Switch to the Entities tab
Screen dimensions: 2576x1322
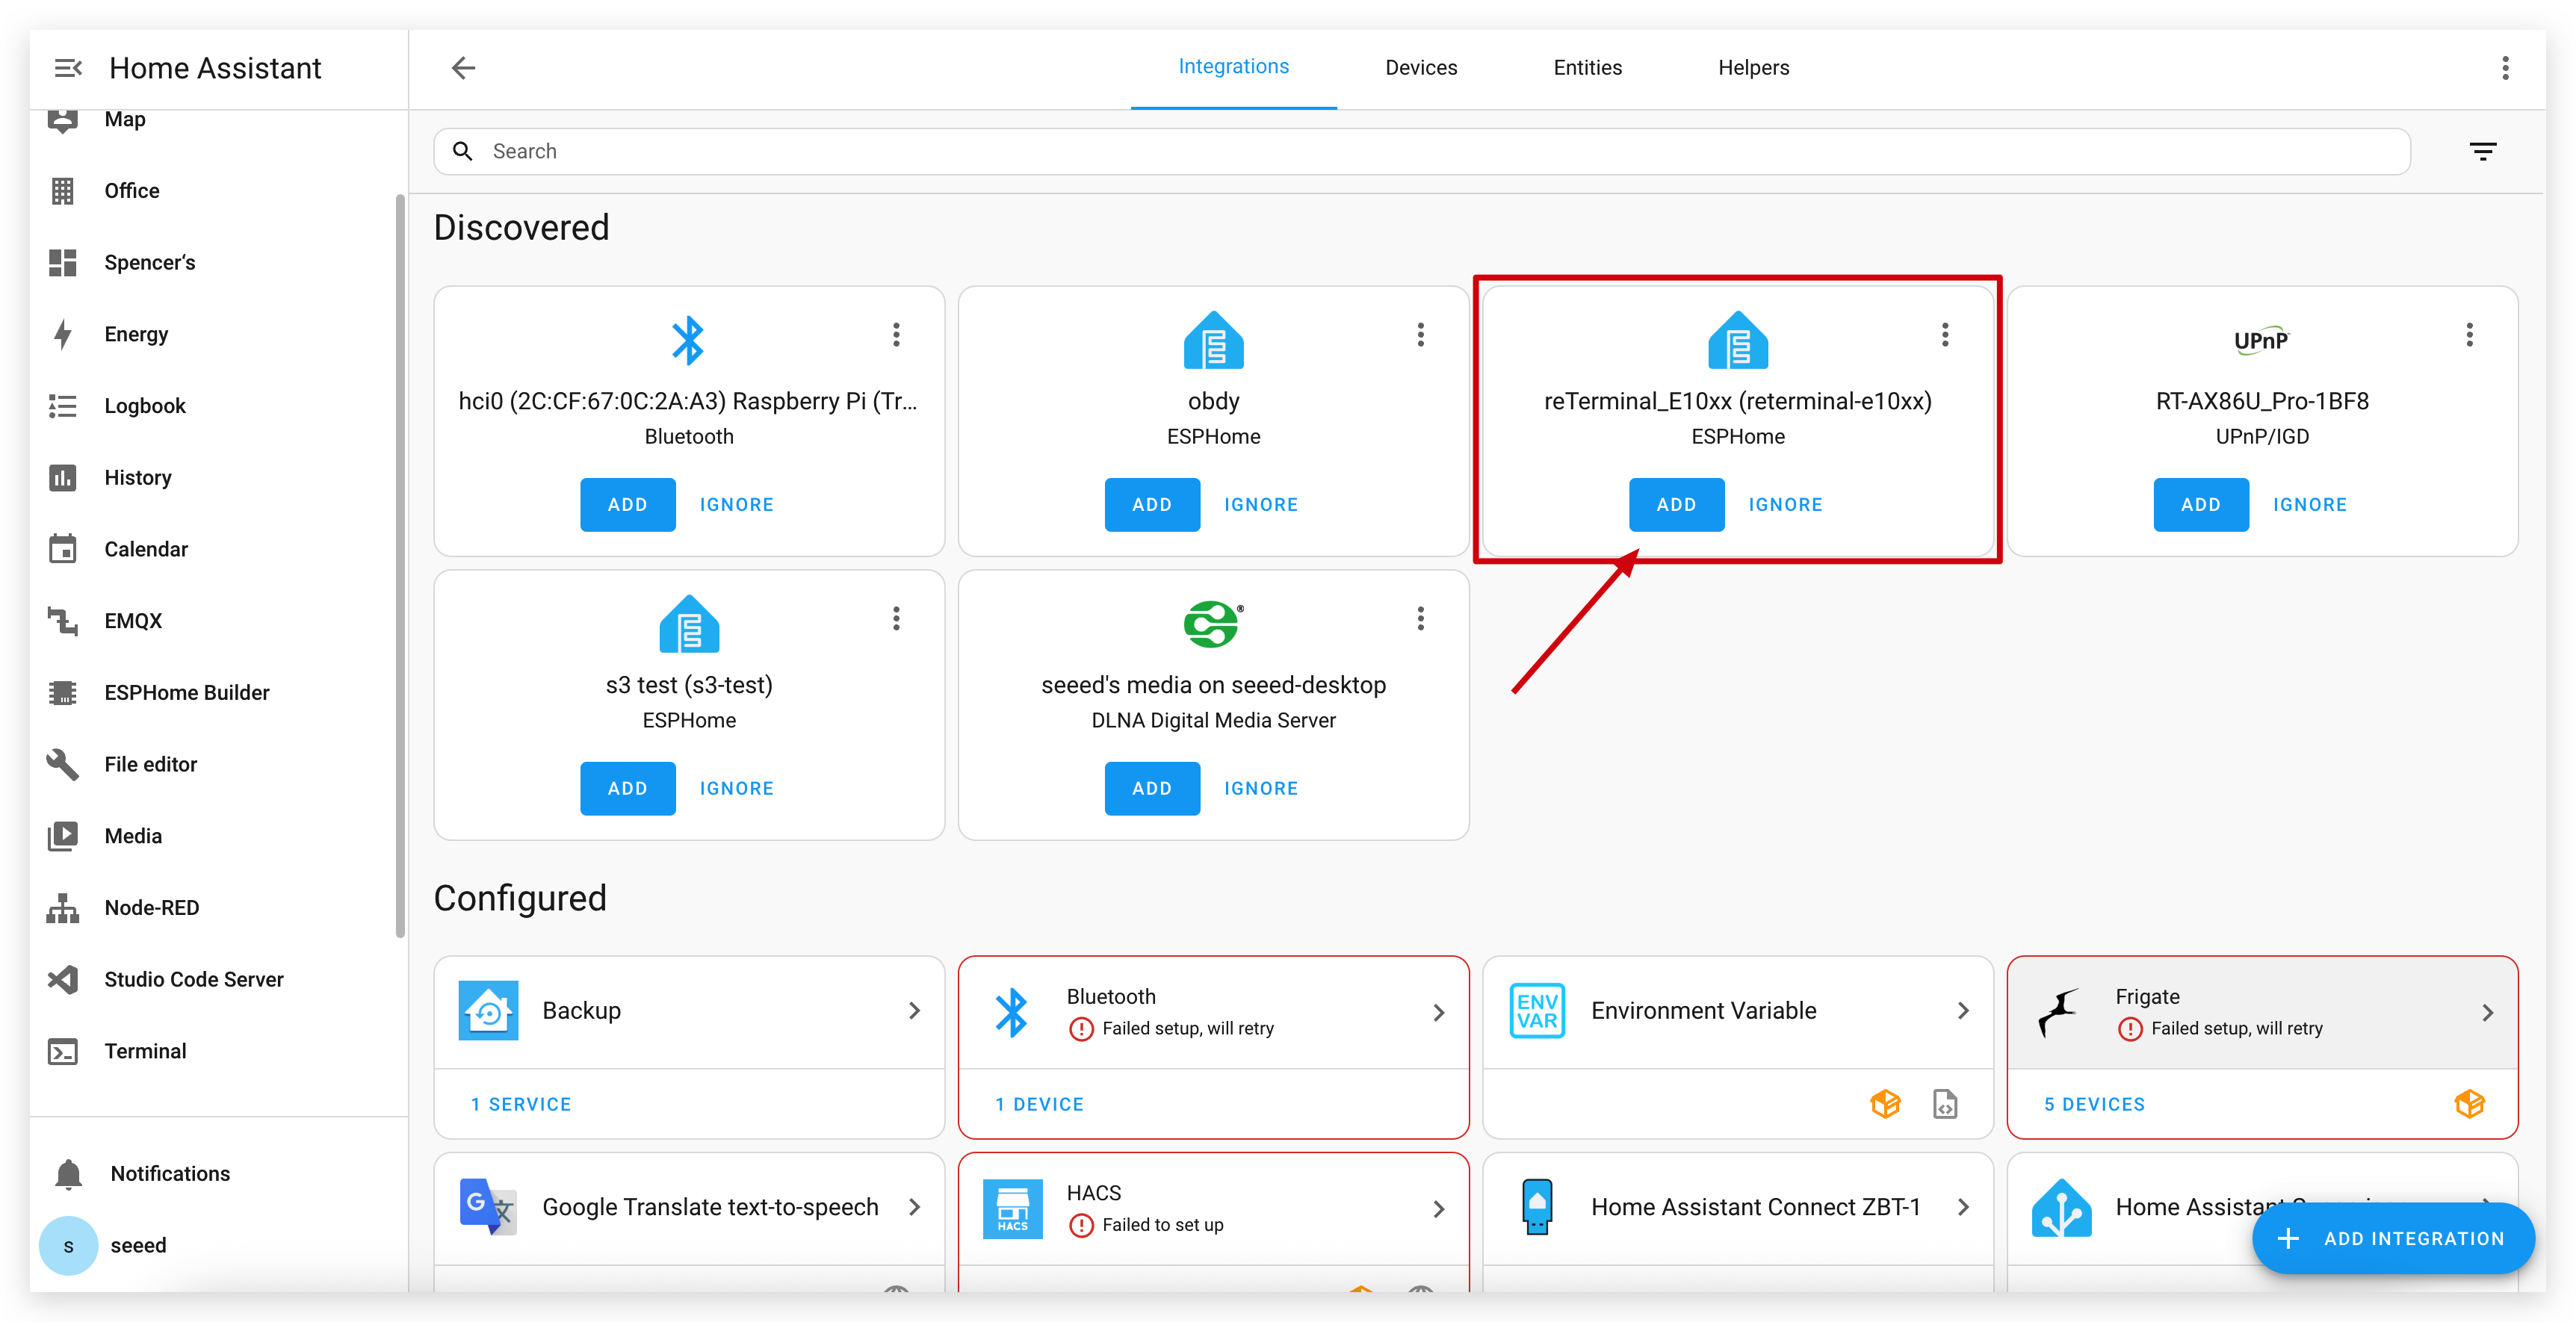1587,68
